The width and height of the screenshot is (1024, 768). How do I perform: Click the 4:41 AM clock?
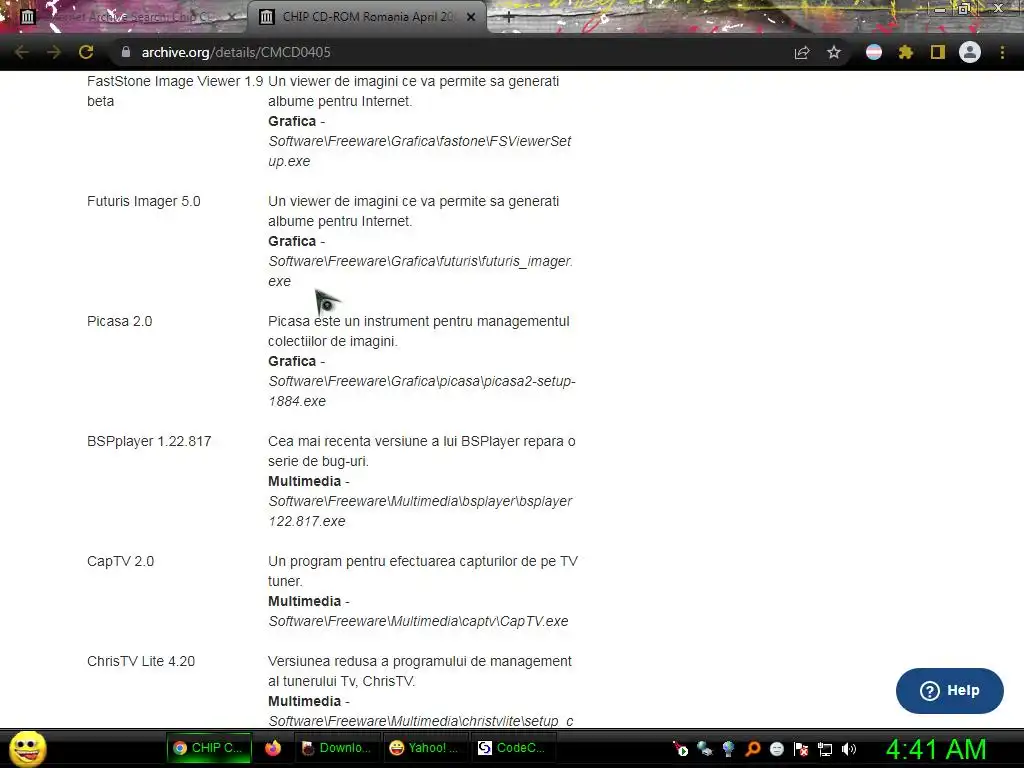point(936,750)
